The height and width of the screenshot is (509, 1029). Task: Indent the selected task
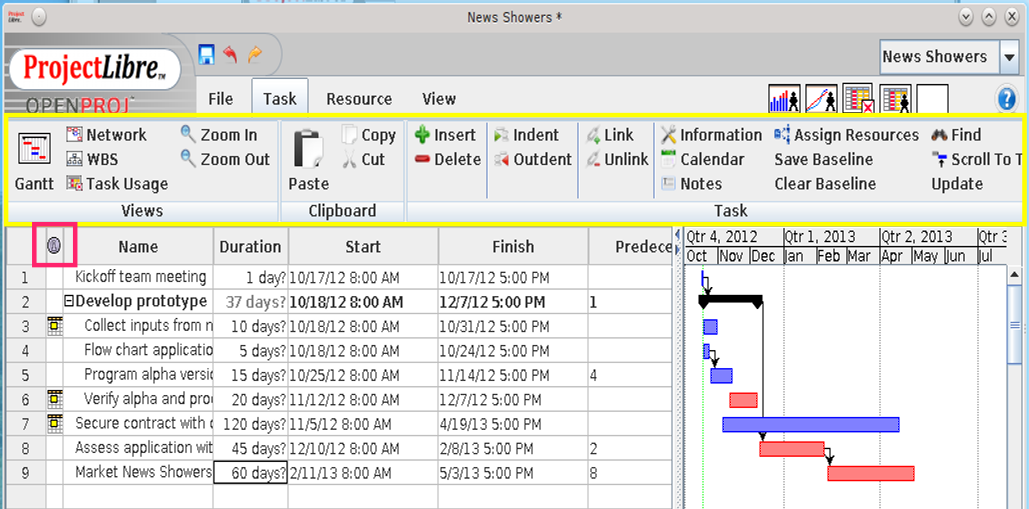[x=526, y=135]
